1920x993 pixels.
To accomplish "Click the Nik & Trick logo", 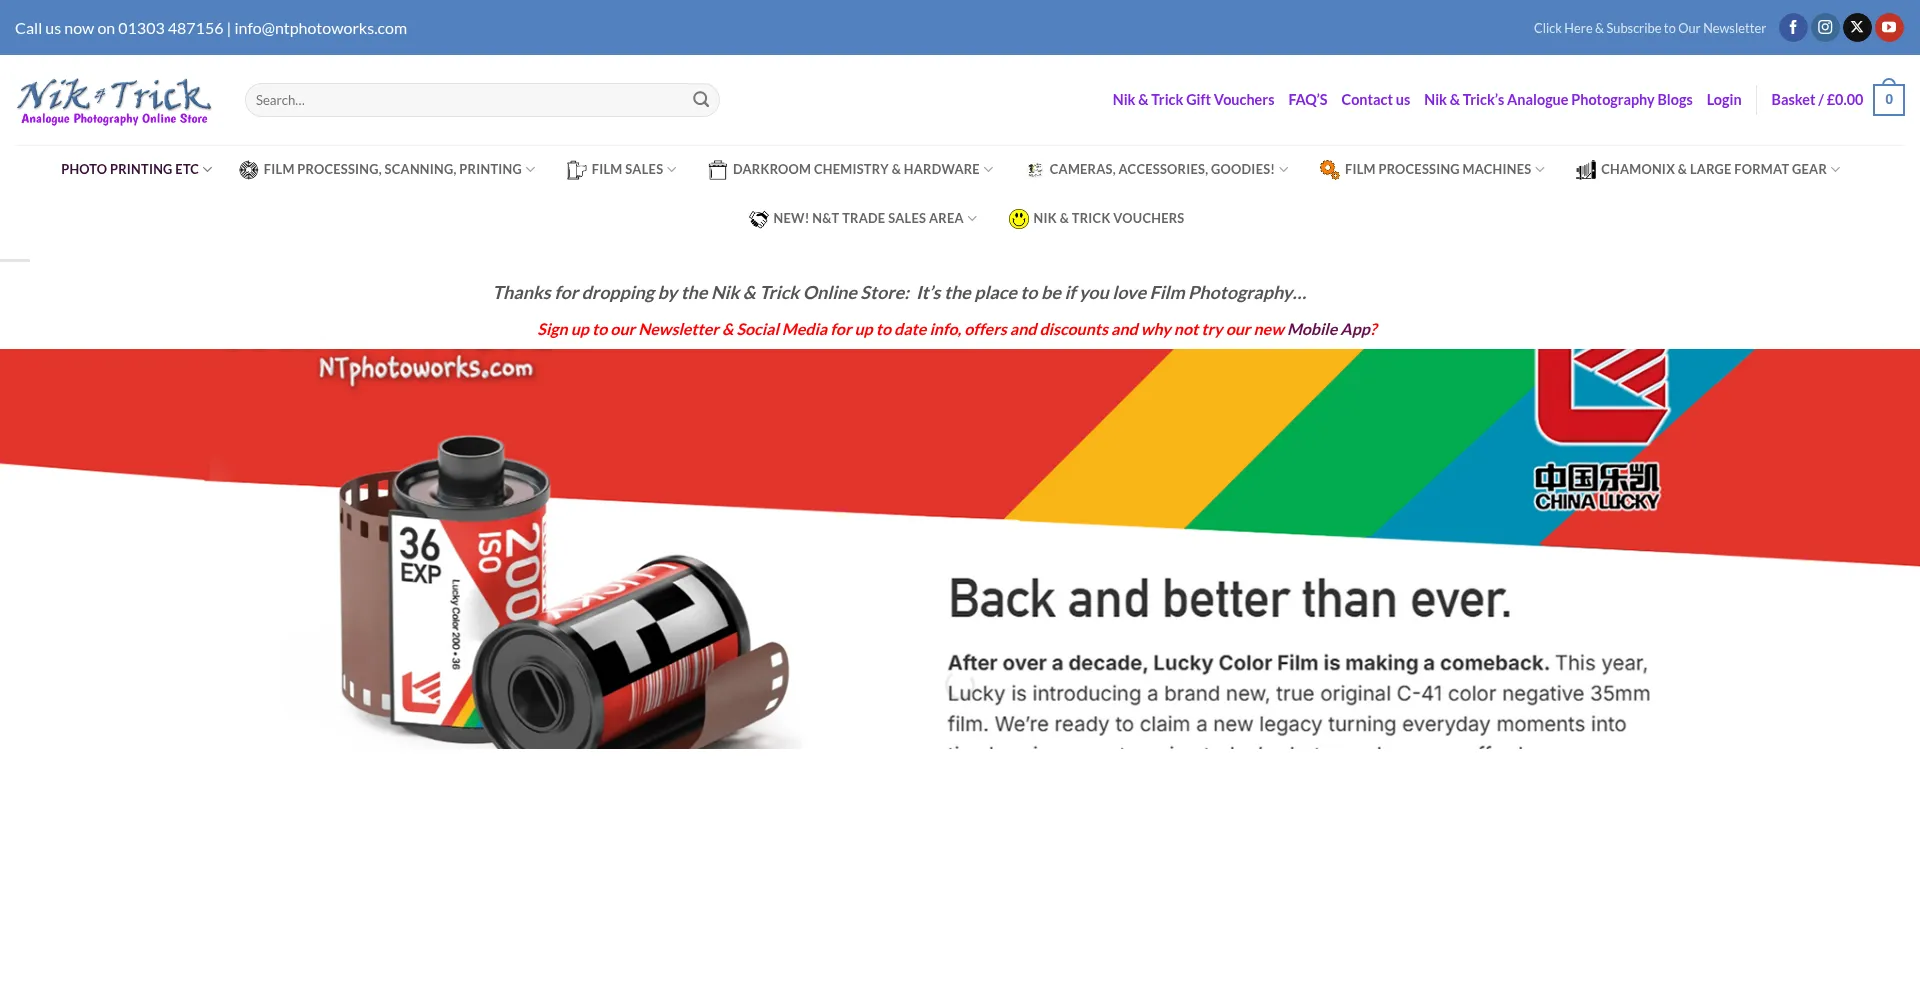I will coord(114,100).
